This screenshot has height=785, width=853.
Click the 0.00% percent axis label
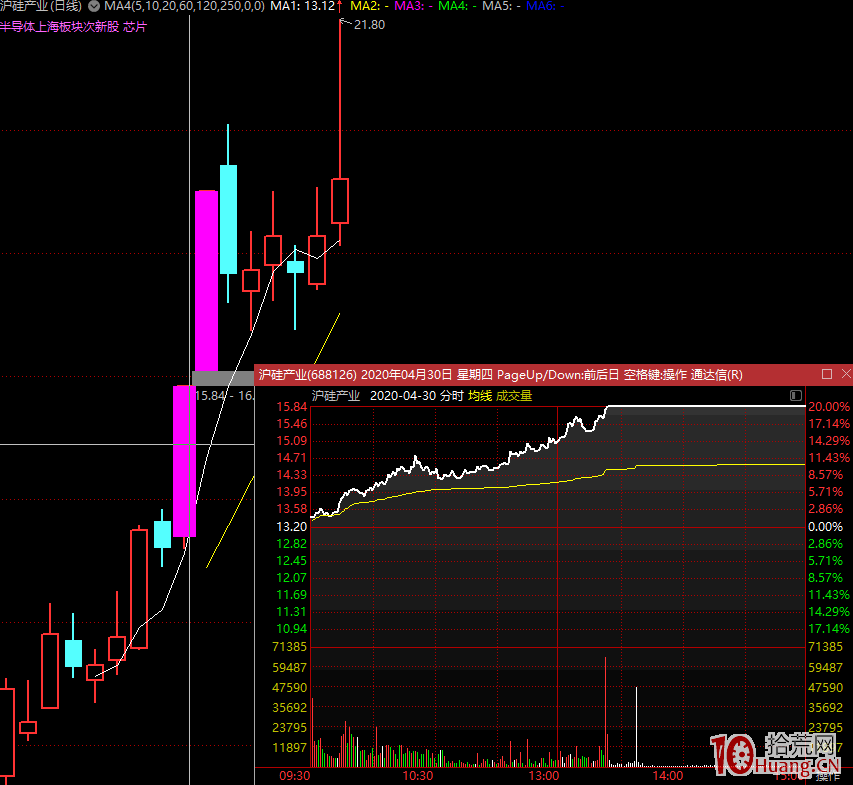click(825, 527)
